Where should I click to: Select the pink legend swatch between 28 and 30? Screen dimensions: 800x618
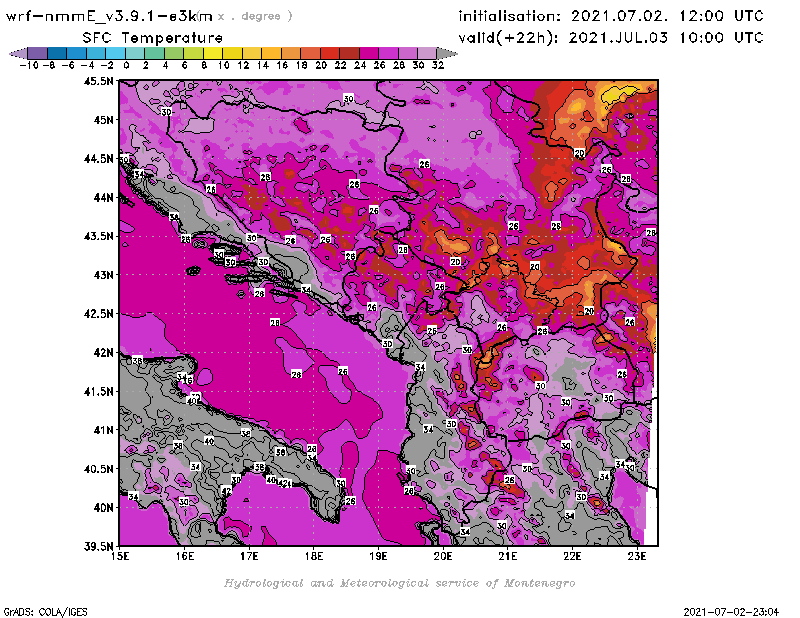(408, 53)
